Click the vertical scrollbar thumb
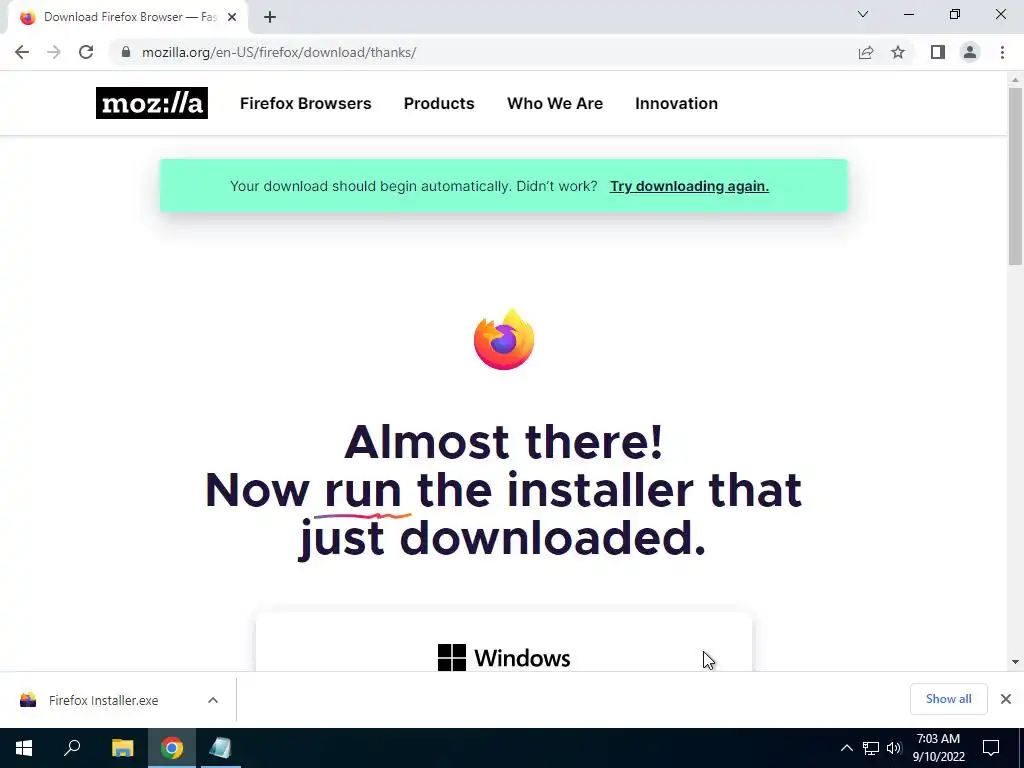The image size is (1024, 768). tap(1015, 176)
